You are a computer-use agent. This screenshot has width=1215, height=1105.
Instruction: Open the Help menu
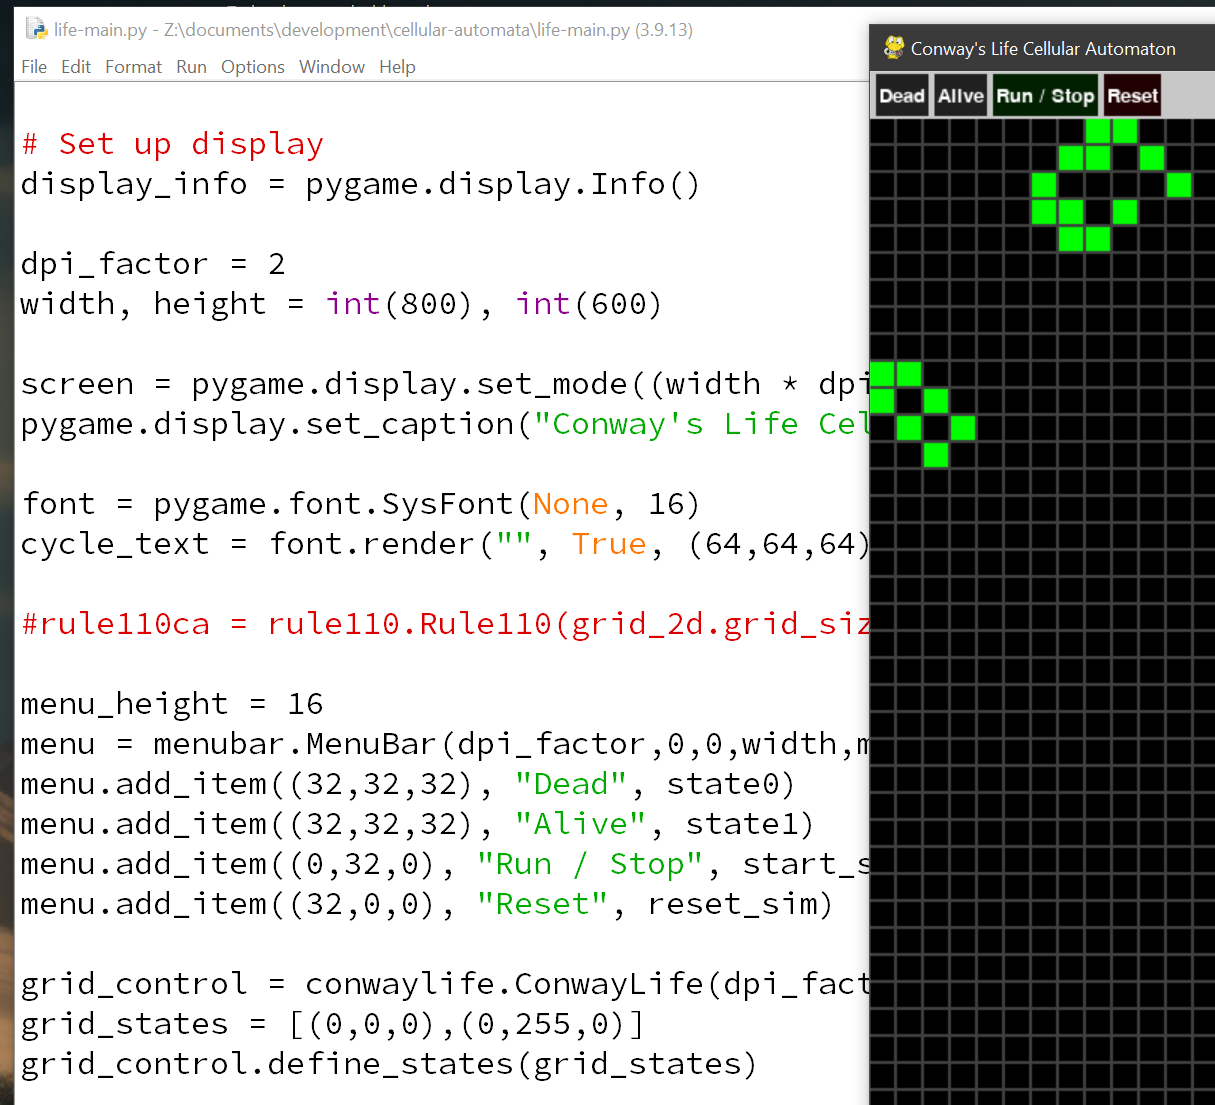click(x=397, y=67)
